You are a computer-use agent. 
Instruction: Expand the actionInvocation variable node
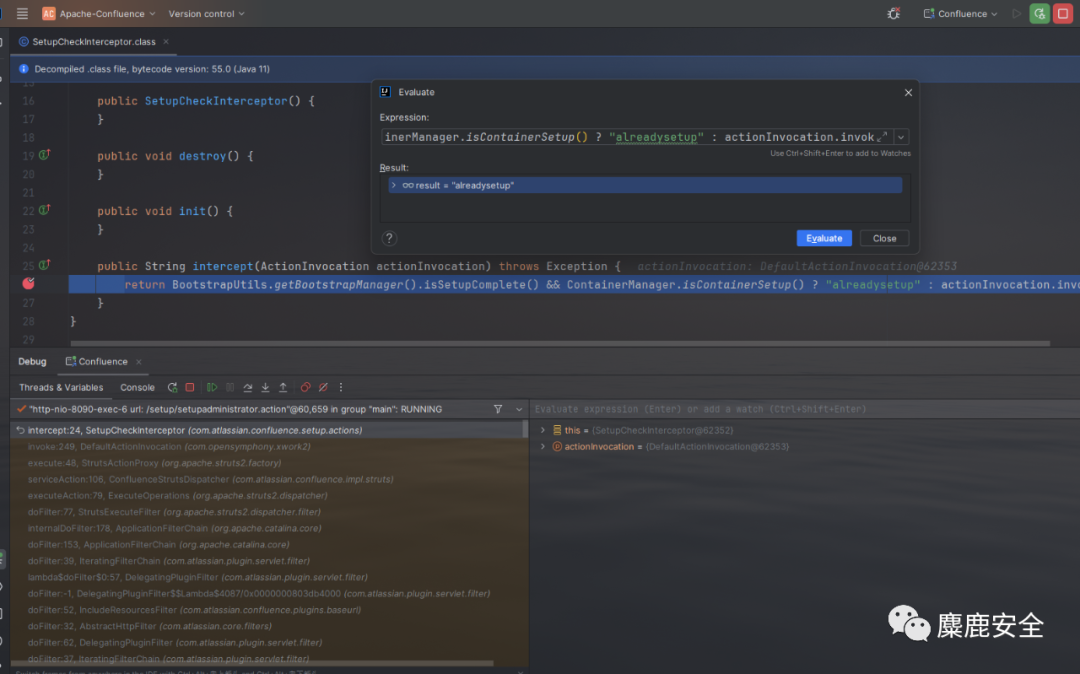(x=543, y=447)
